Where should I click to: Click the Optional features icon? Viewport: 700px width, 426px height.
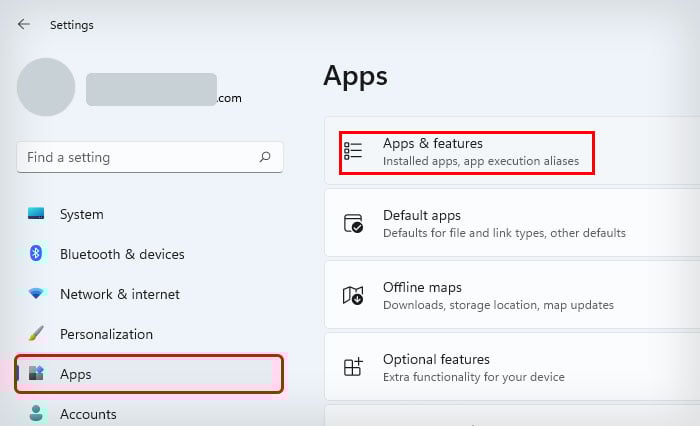(x=353, y=367)
